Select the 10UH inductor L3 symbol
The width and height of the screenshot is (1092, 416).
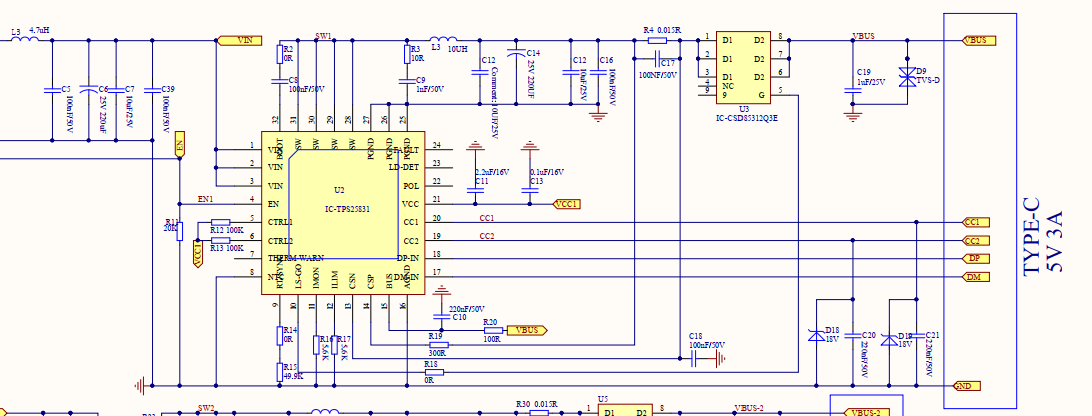[444, 40]
